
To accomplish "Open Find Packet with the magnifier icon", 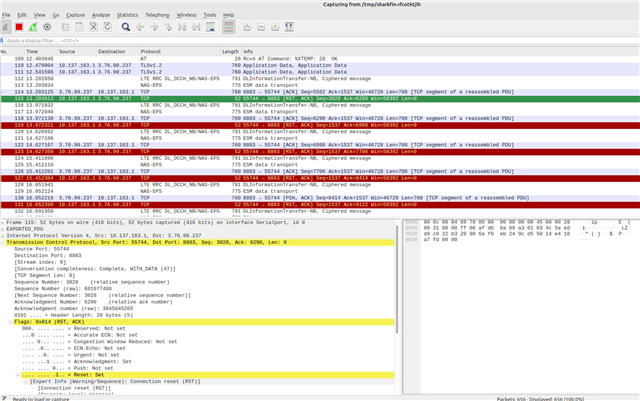I will point(126,27).
